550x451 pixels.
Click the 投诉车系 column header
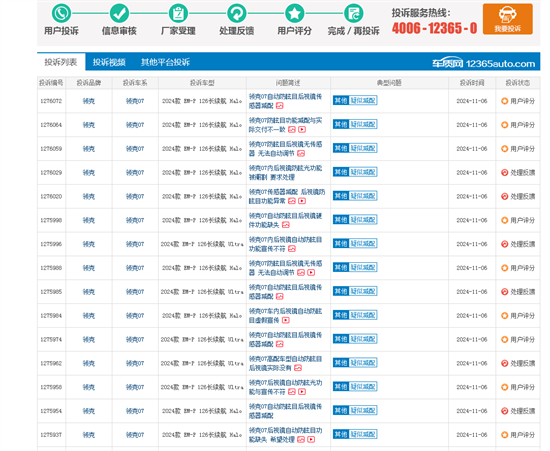(135, 83)
